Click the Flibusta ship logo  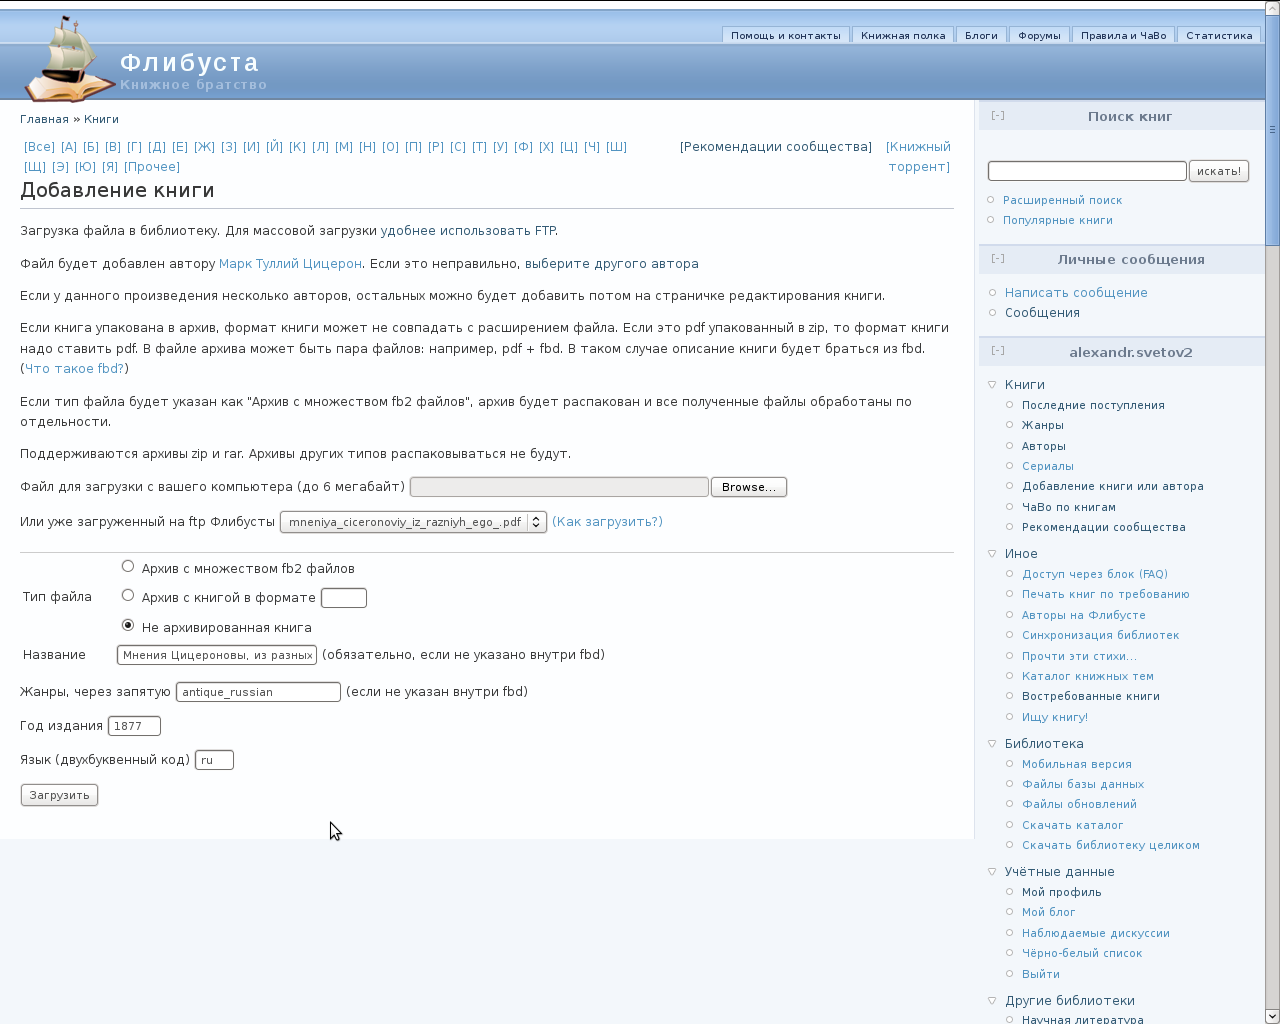68,60
